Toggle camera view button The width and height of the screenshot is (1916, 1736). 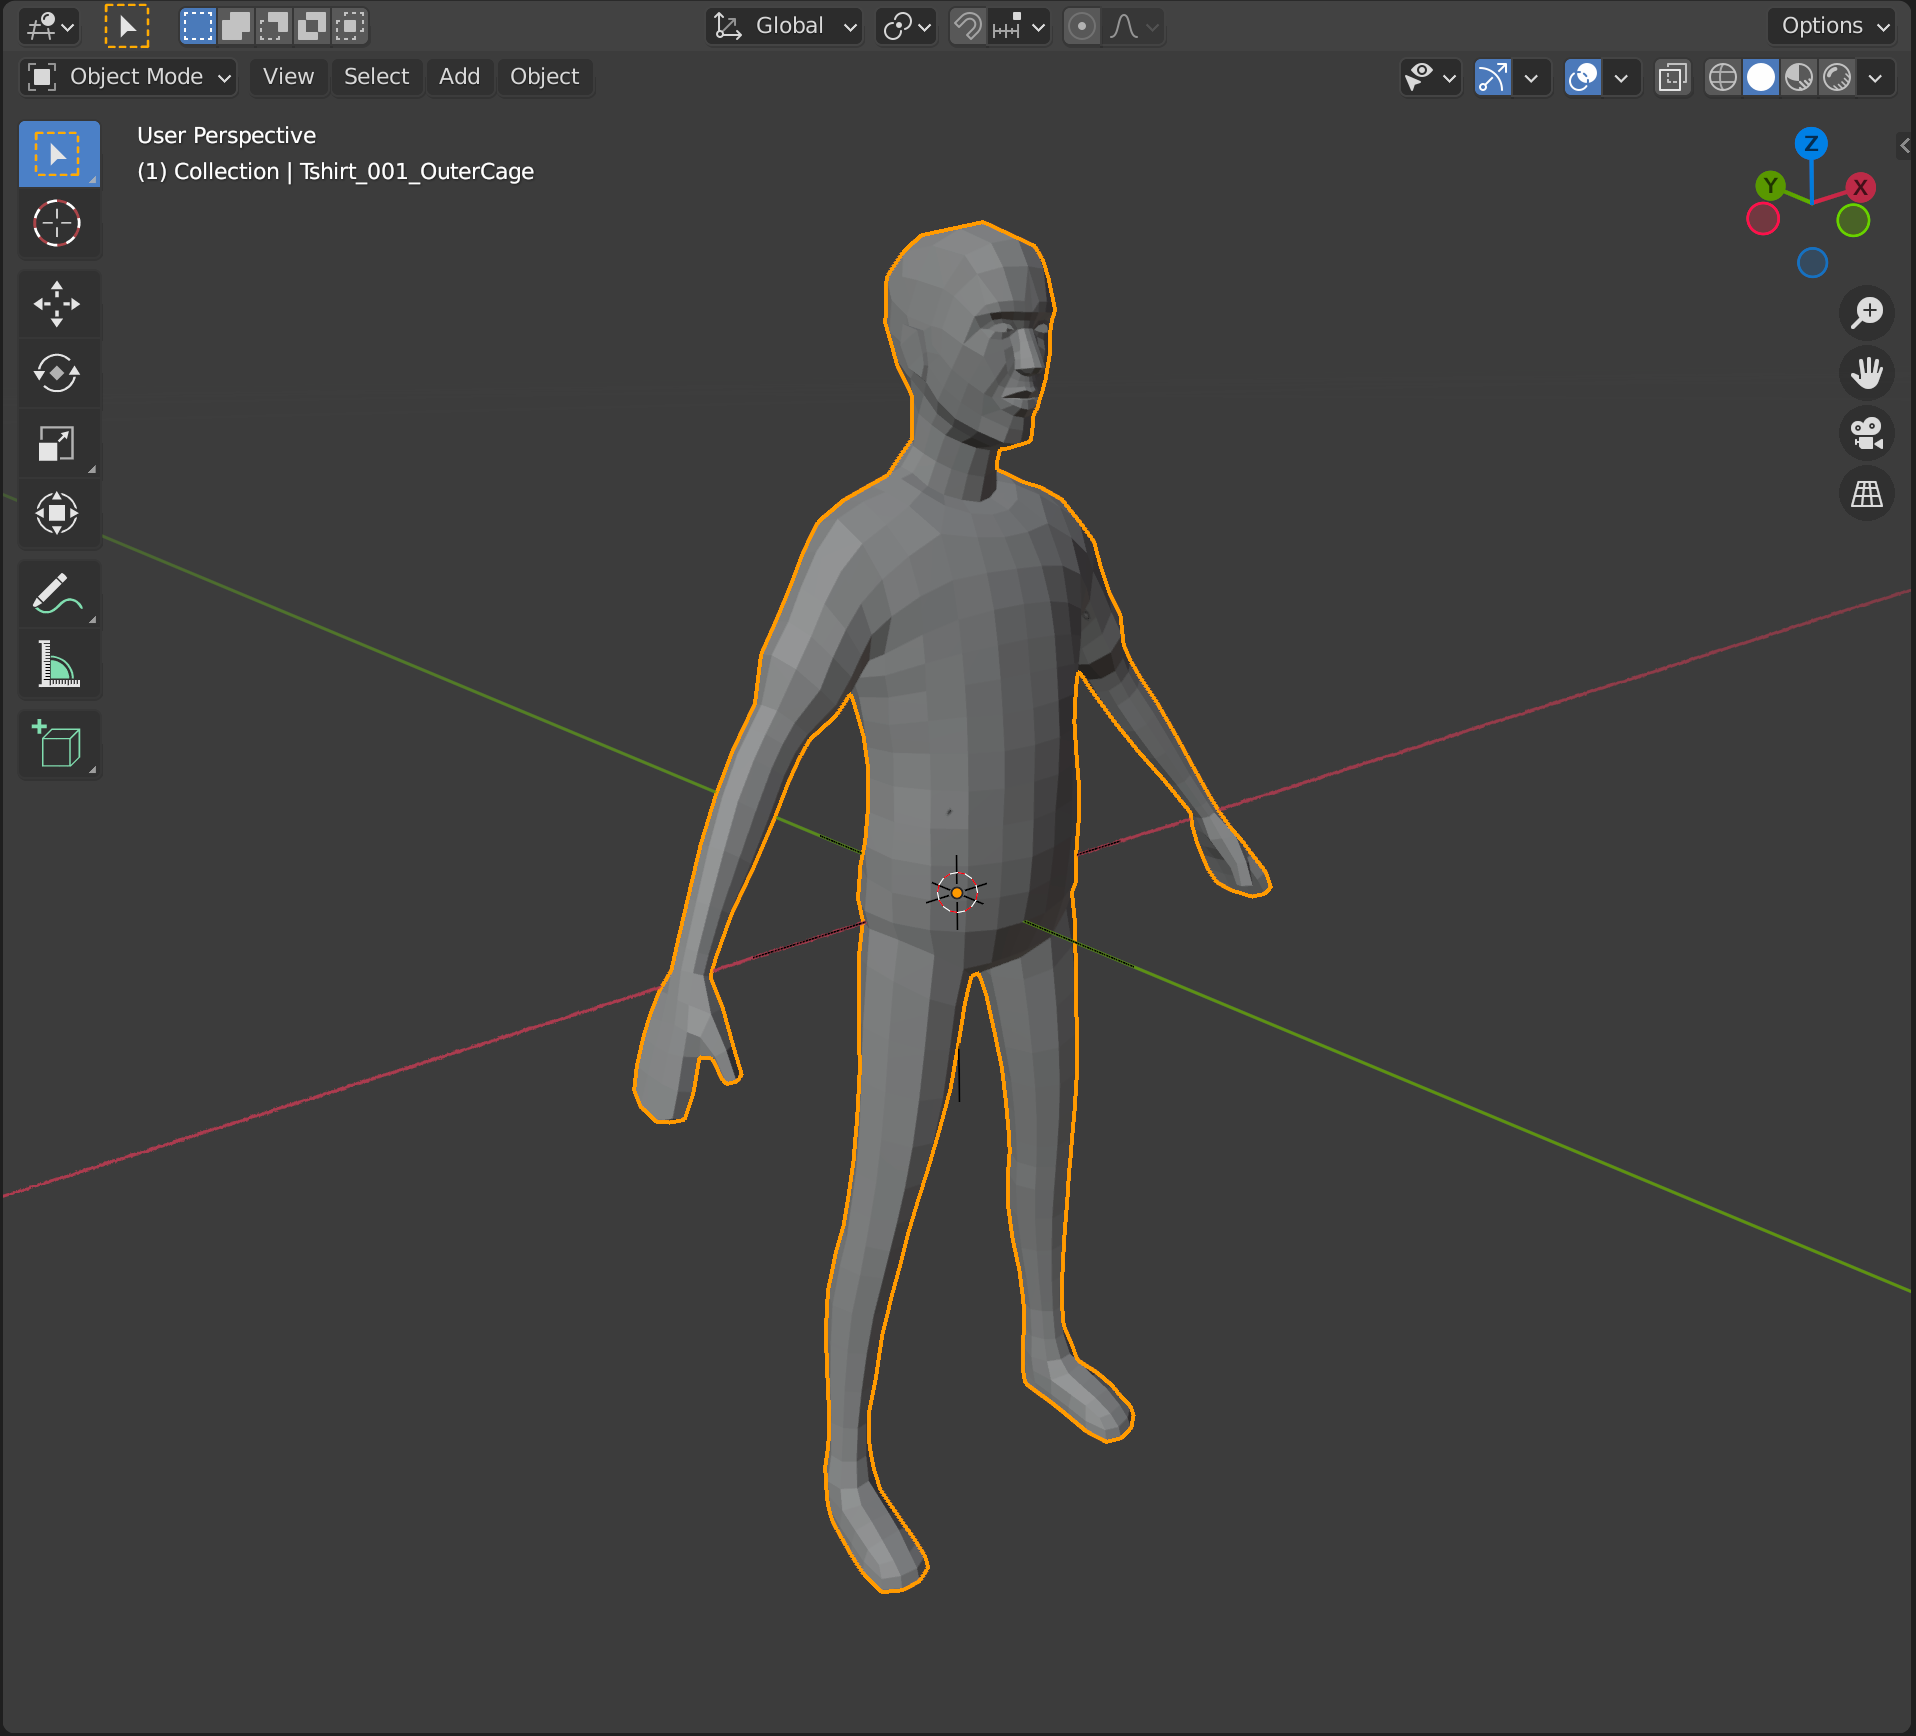click(x=1866, y=434)
